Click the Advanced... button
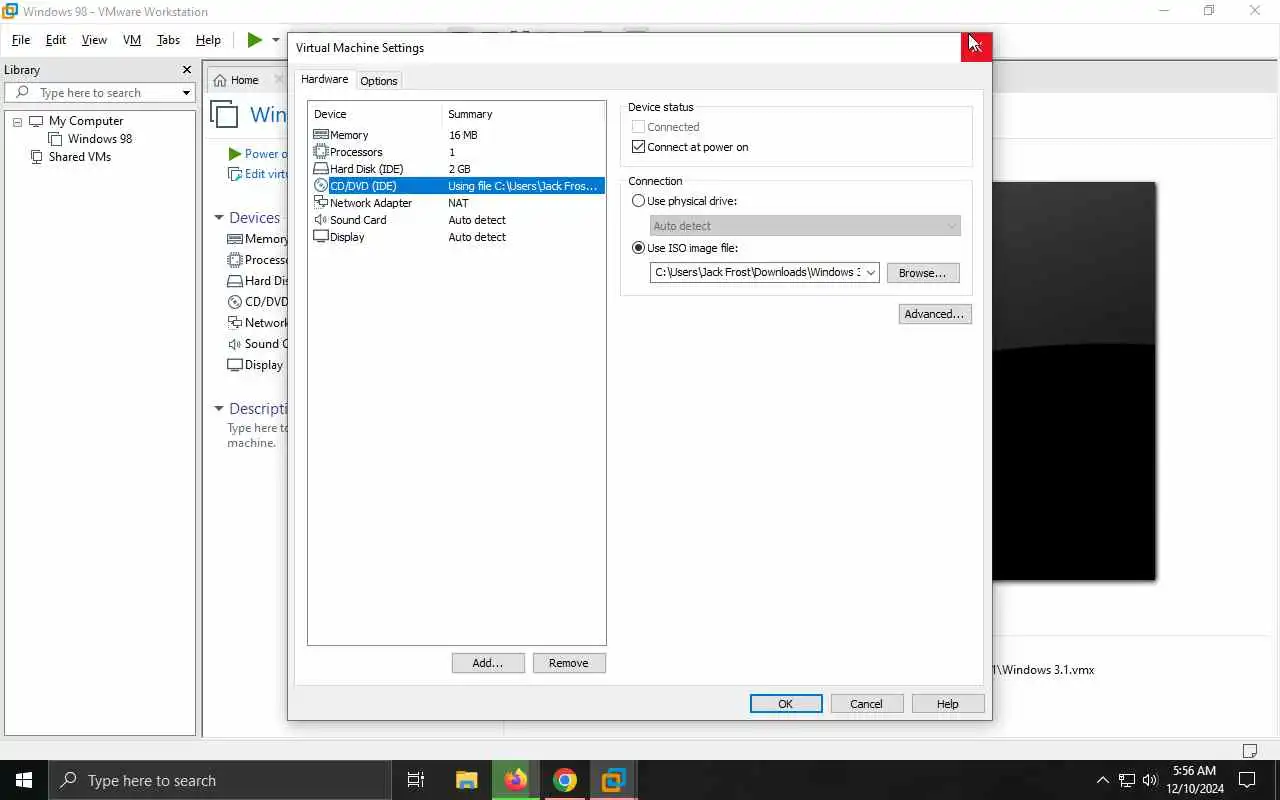1280x800 pixels. click(935, 314)
